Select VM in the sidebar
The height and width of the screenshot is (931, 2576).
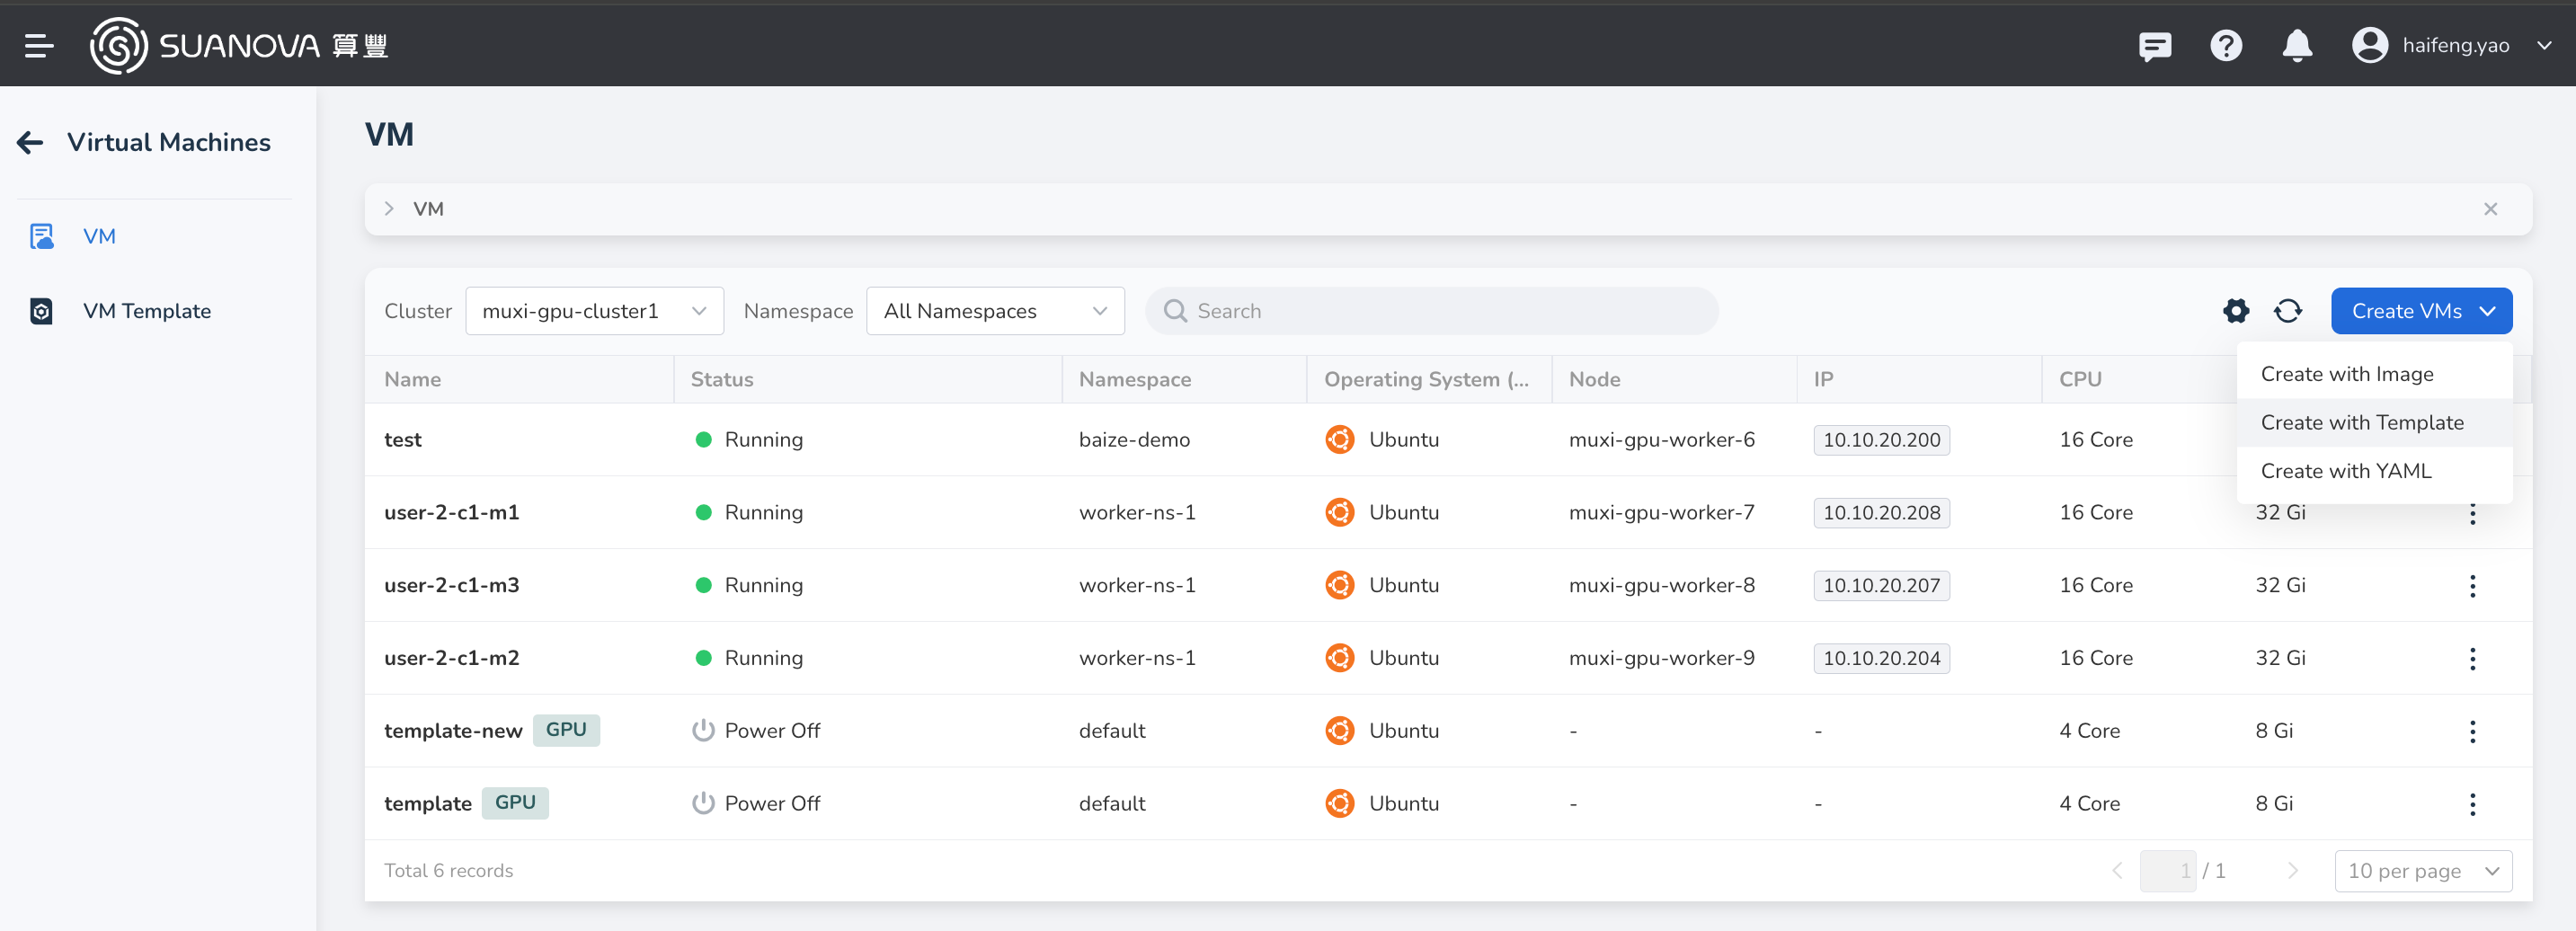pyautogui.click(x=99, y=236)
